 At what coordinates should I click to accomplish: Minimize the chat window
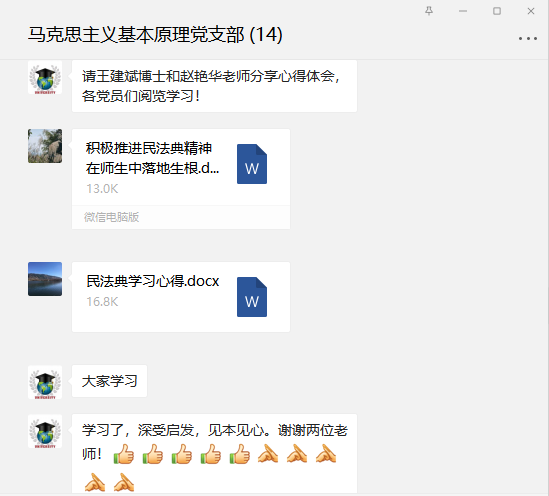pyautogui.click(x=463, y=11)
